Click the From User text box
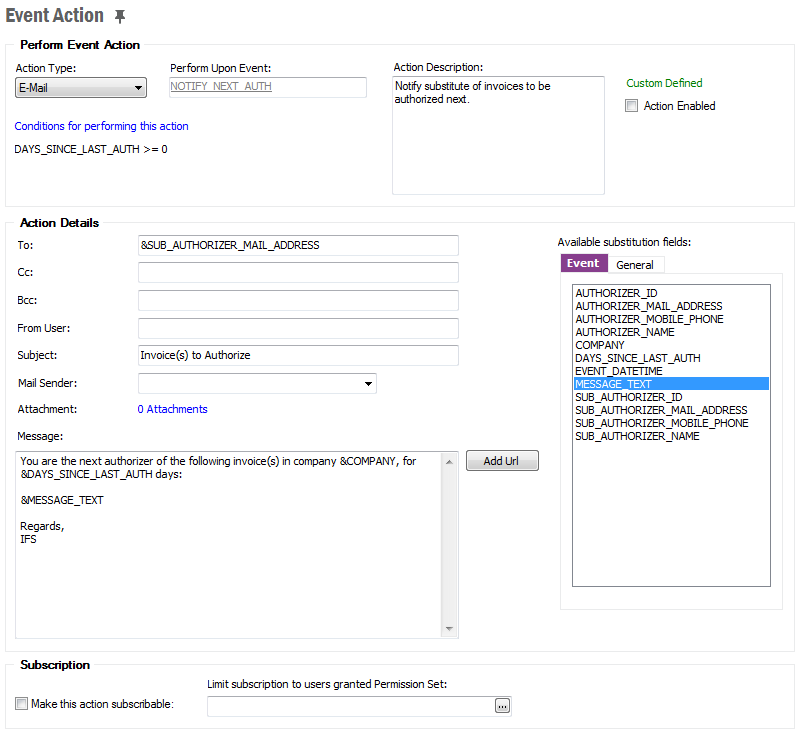This screenshot has width=800, height=733. (x=298, y=328)
